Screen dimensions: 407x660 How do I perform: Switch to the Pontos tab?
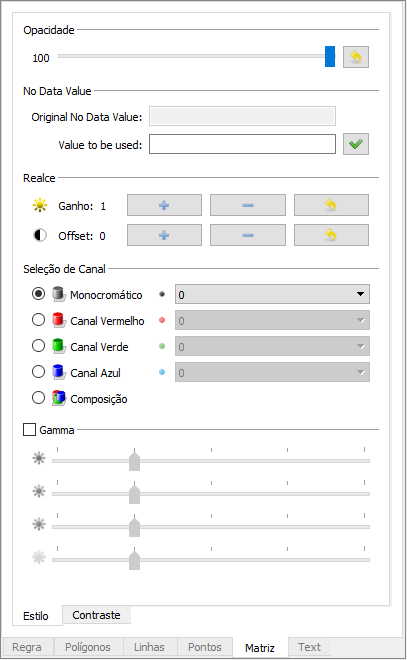[205, 647]
